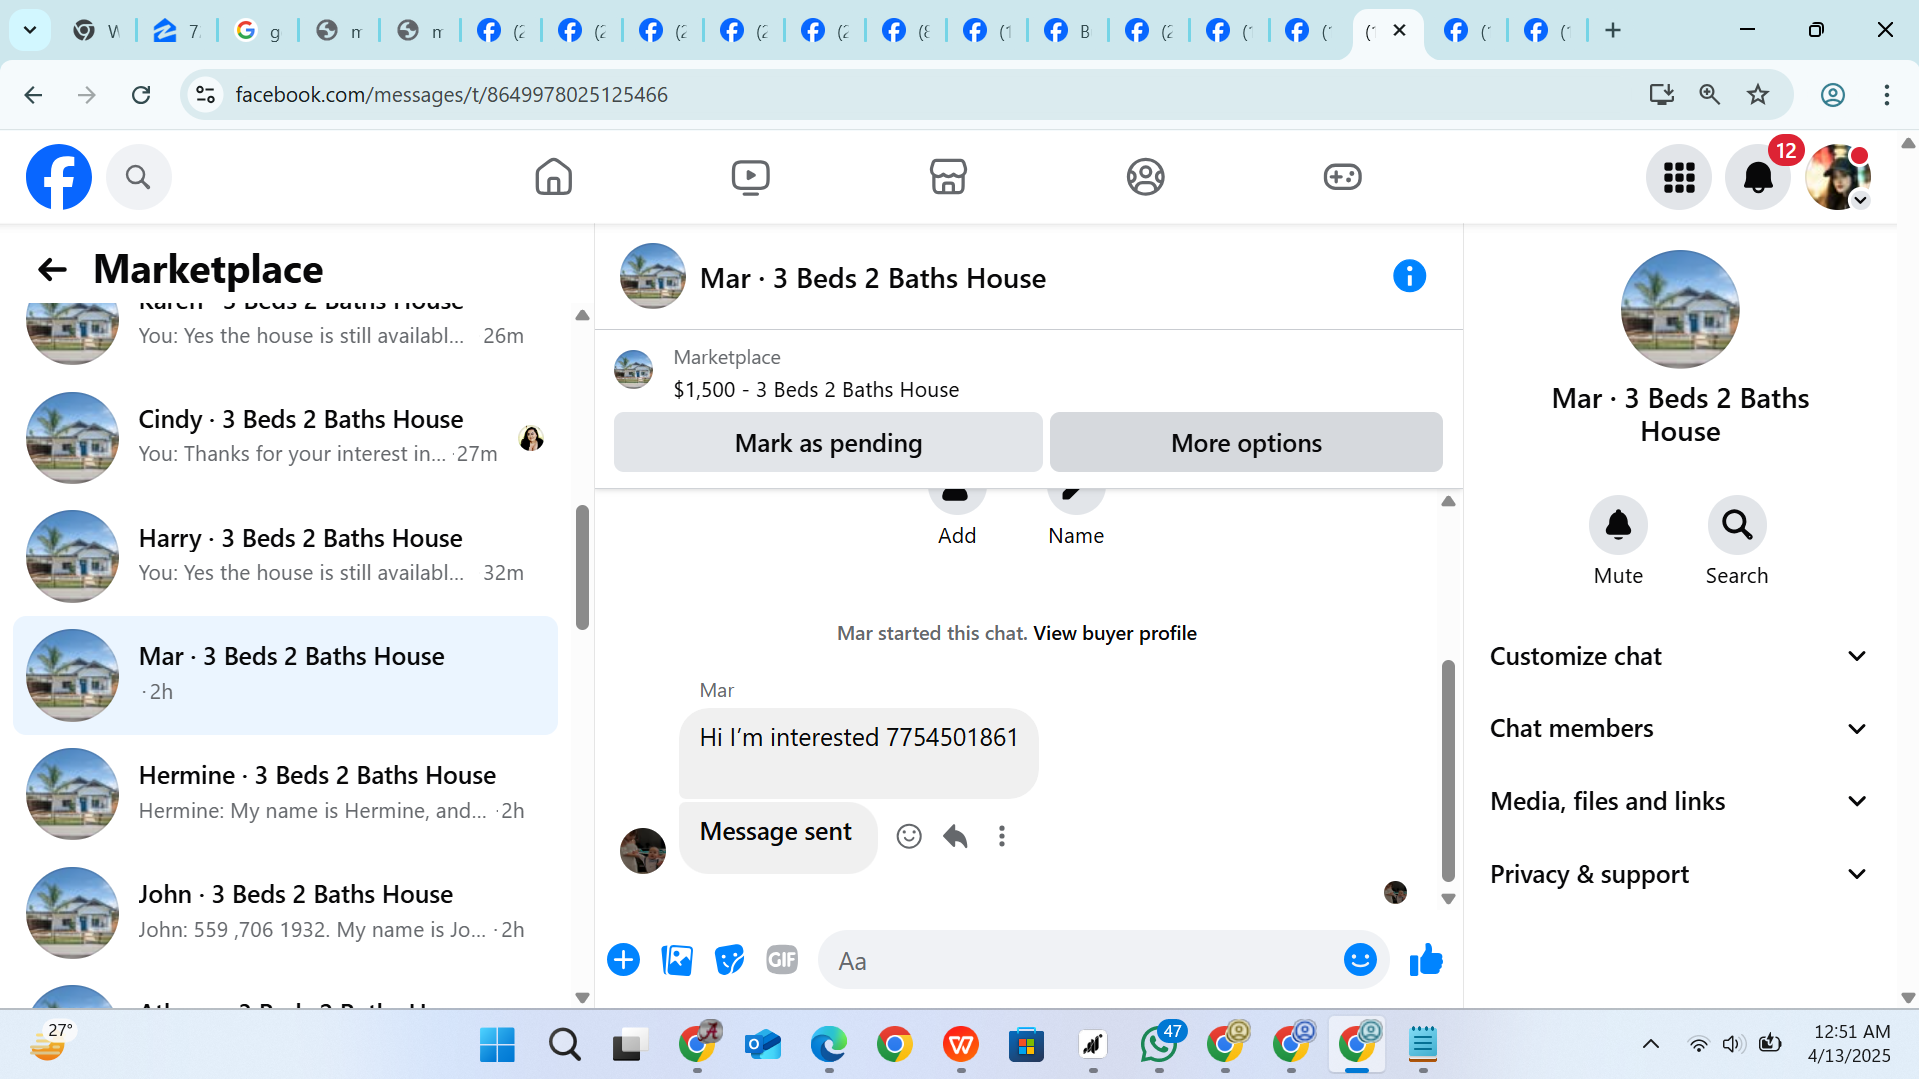
Task: Bookmark this page with the star icon
Action: (x=1758, y=95)
